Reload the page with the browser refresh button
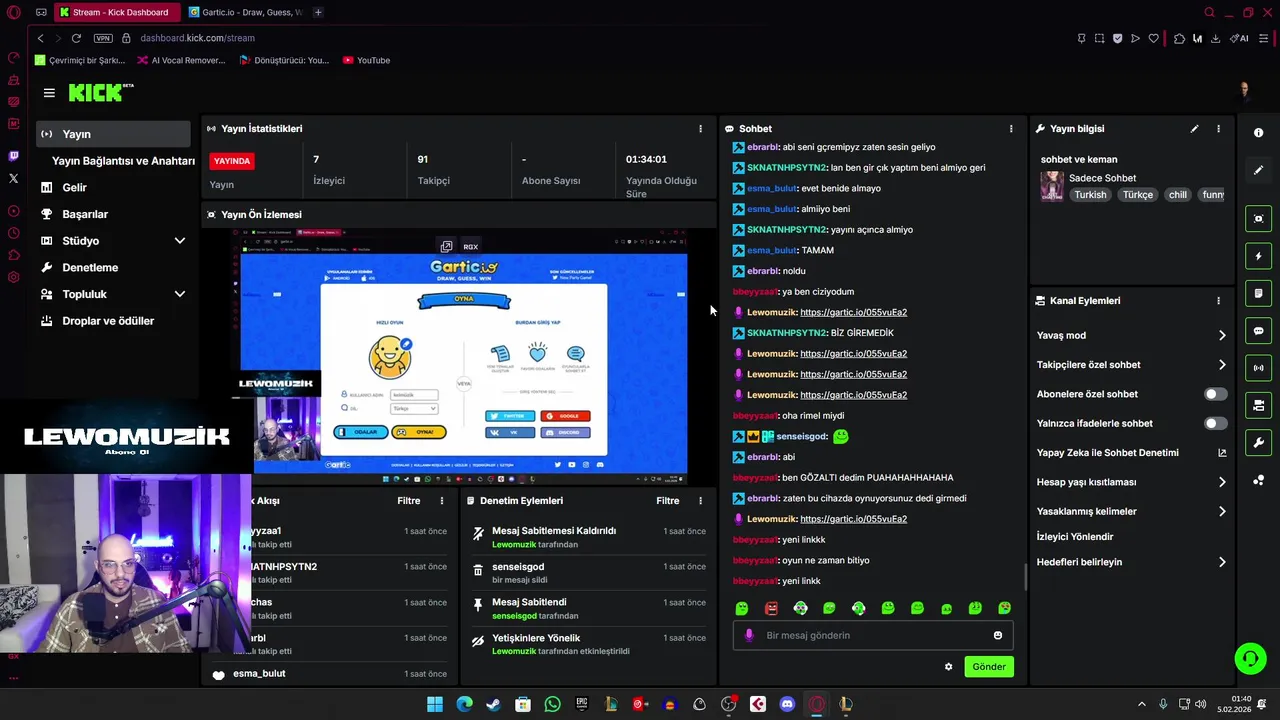Screen dimensions: 1280x720 click(76, 38)
